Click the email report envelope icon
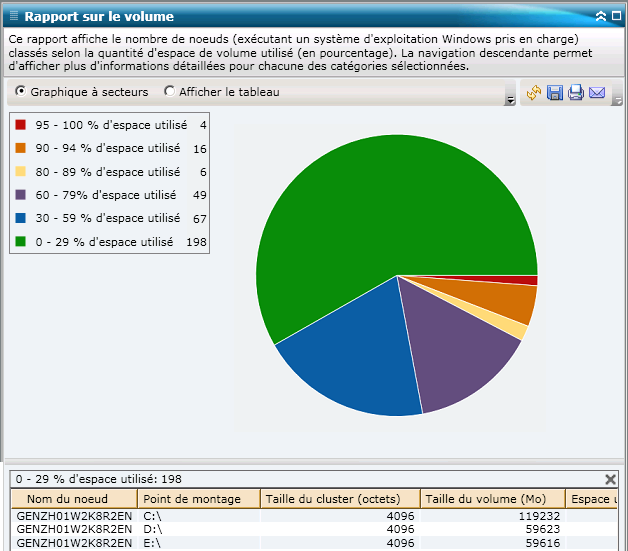Image resolution: width=628 pixels, height=551 pixels. [597, 93]
